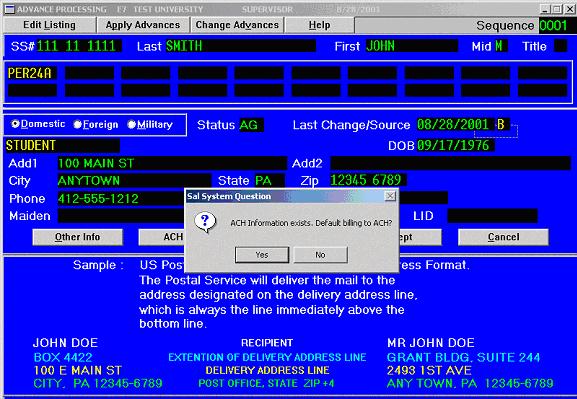The image size is (577, 399).
Task: Click the 'POST OFFICE, STATE ZIP +4' text
Action: click(x=266, y=384)
